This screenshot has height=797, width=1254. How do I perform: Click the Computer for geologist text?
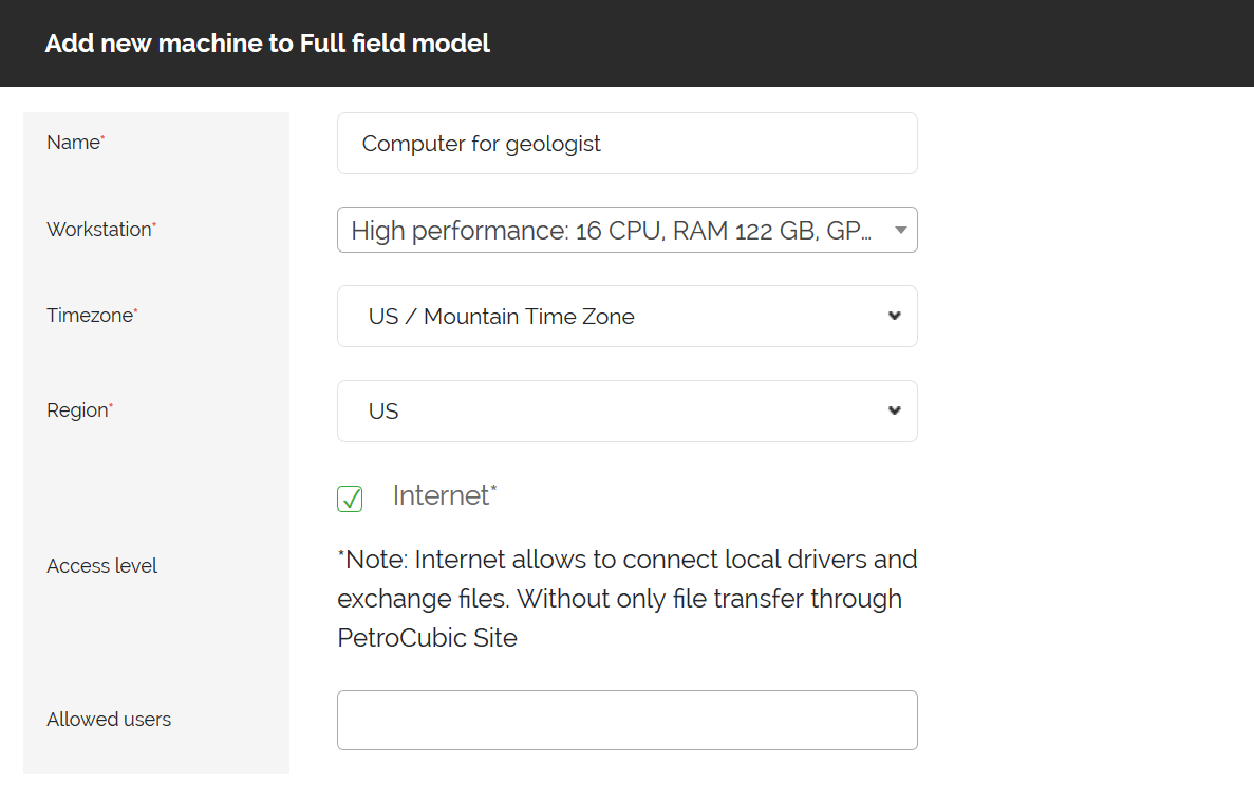click(481, 143)
